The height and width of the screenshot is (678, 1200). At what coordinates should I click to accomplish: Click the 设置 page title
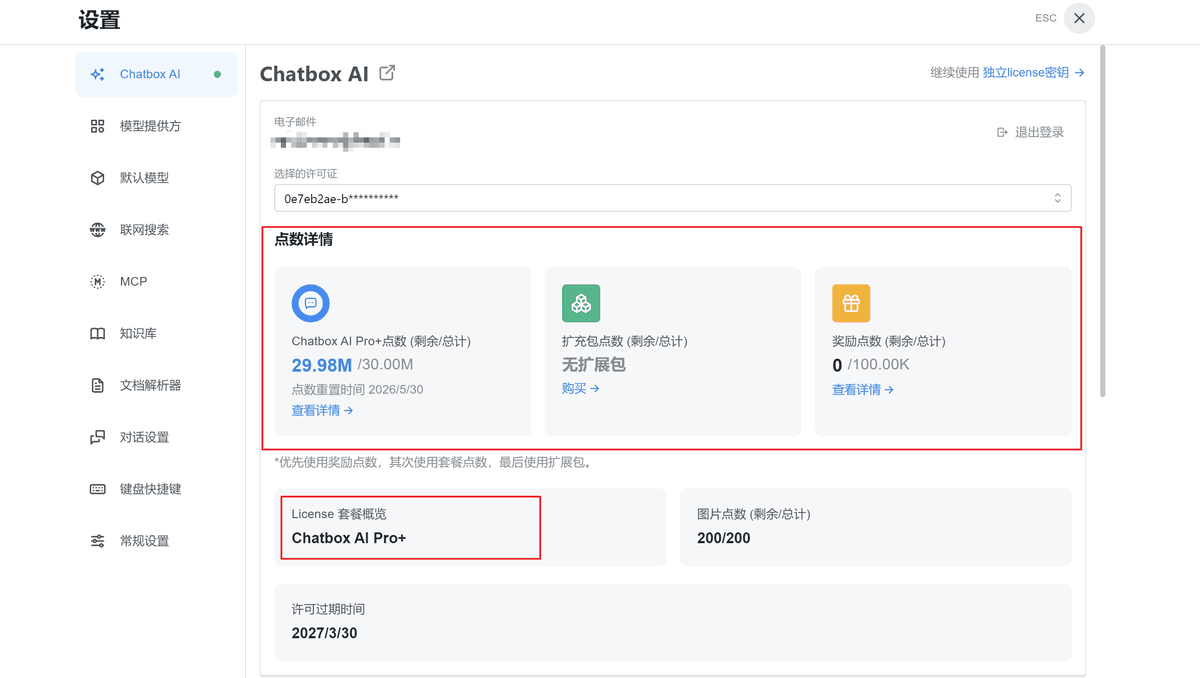[99, 20]
